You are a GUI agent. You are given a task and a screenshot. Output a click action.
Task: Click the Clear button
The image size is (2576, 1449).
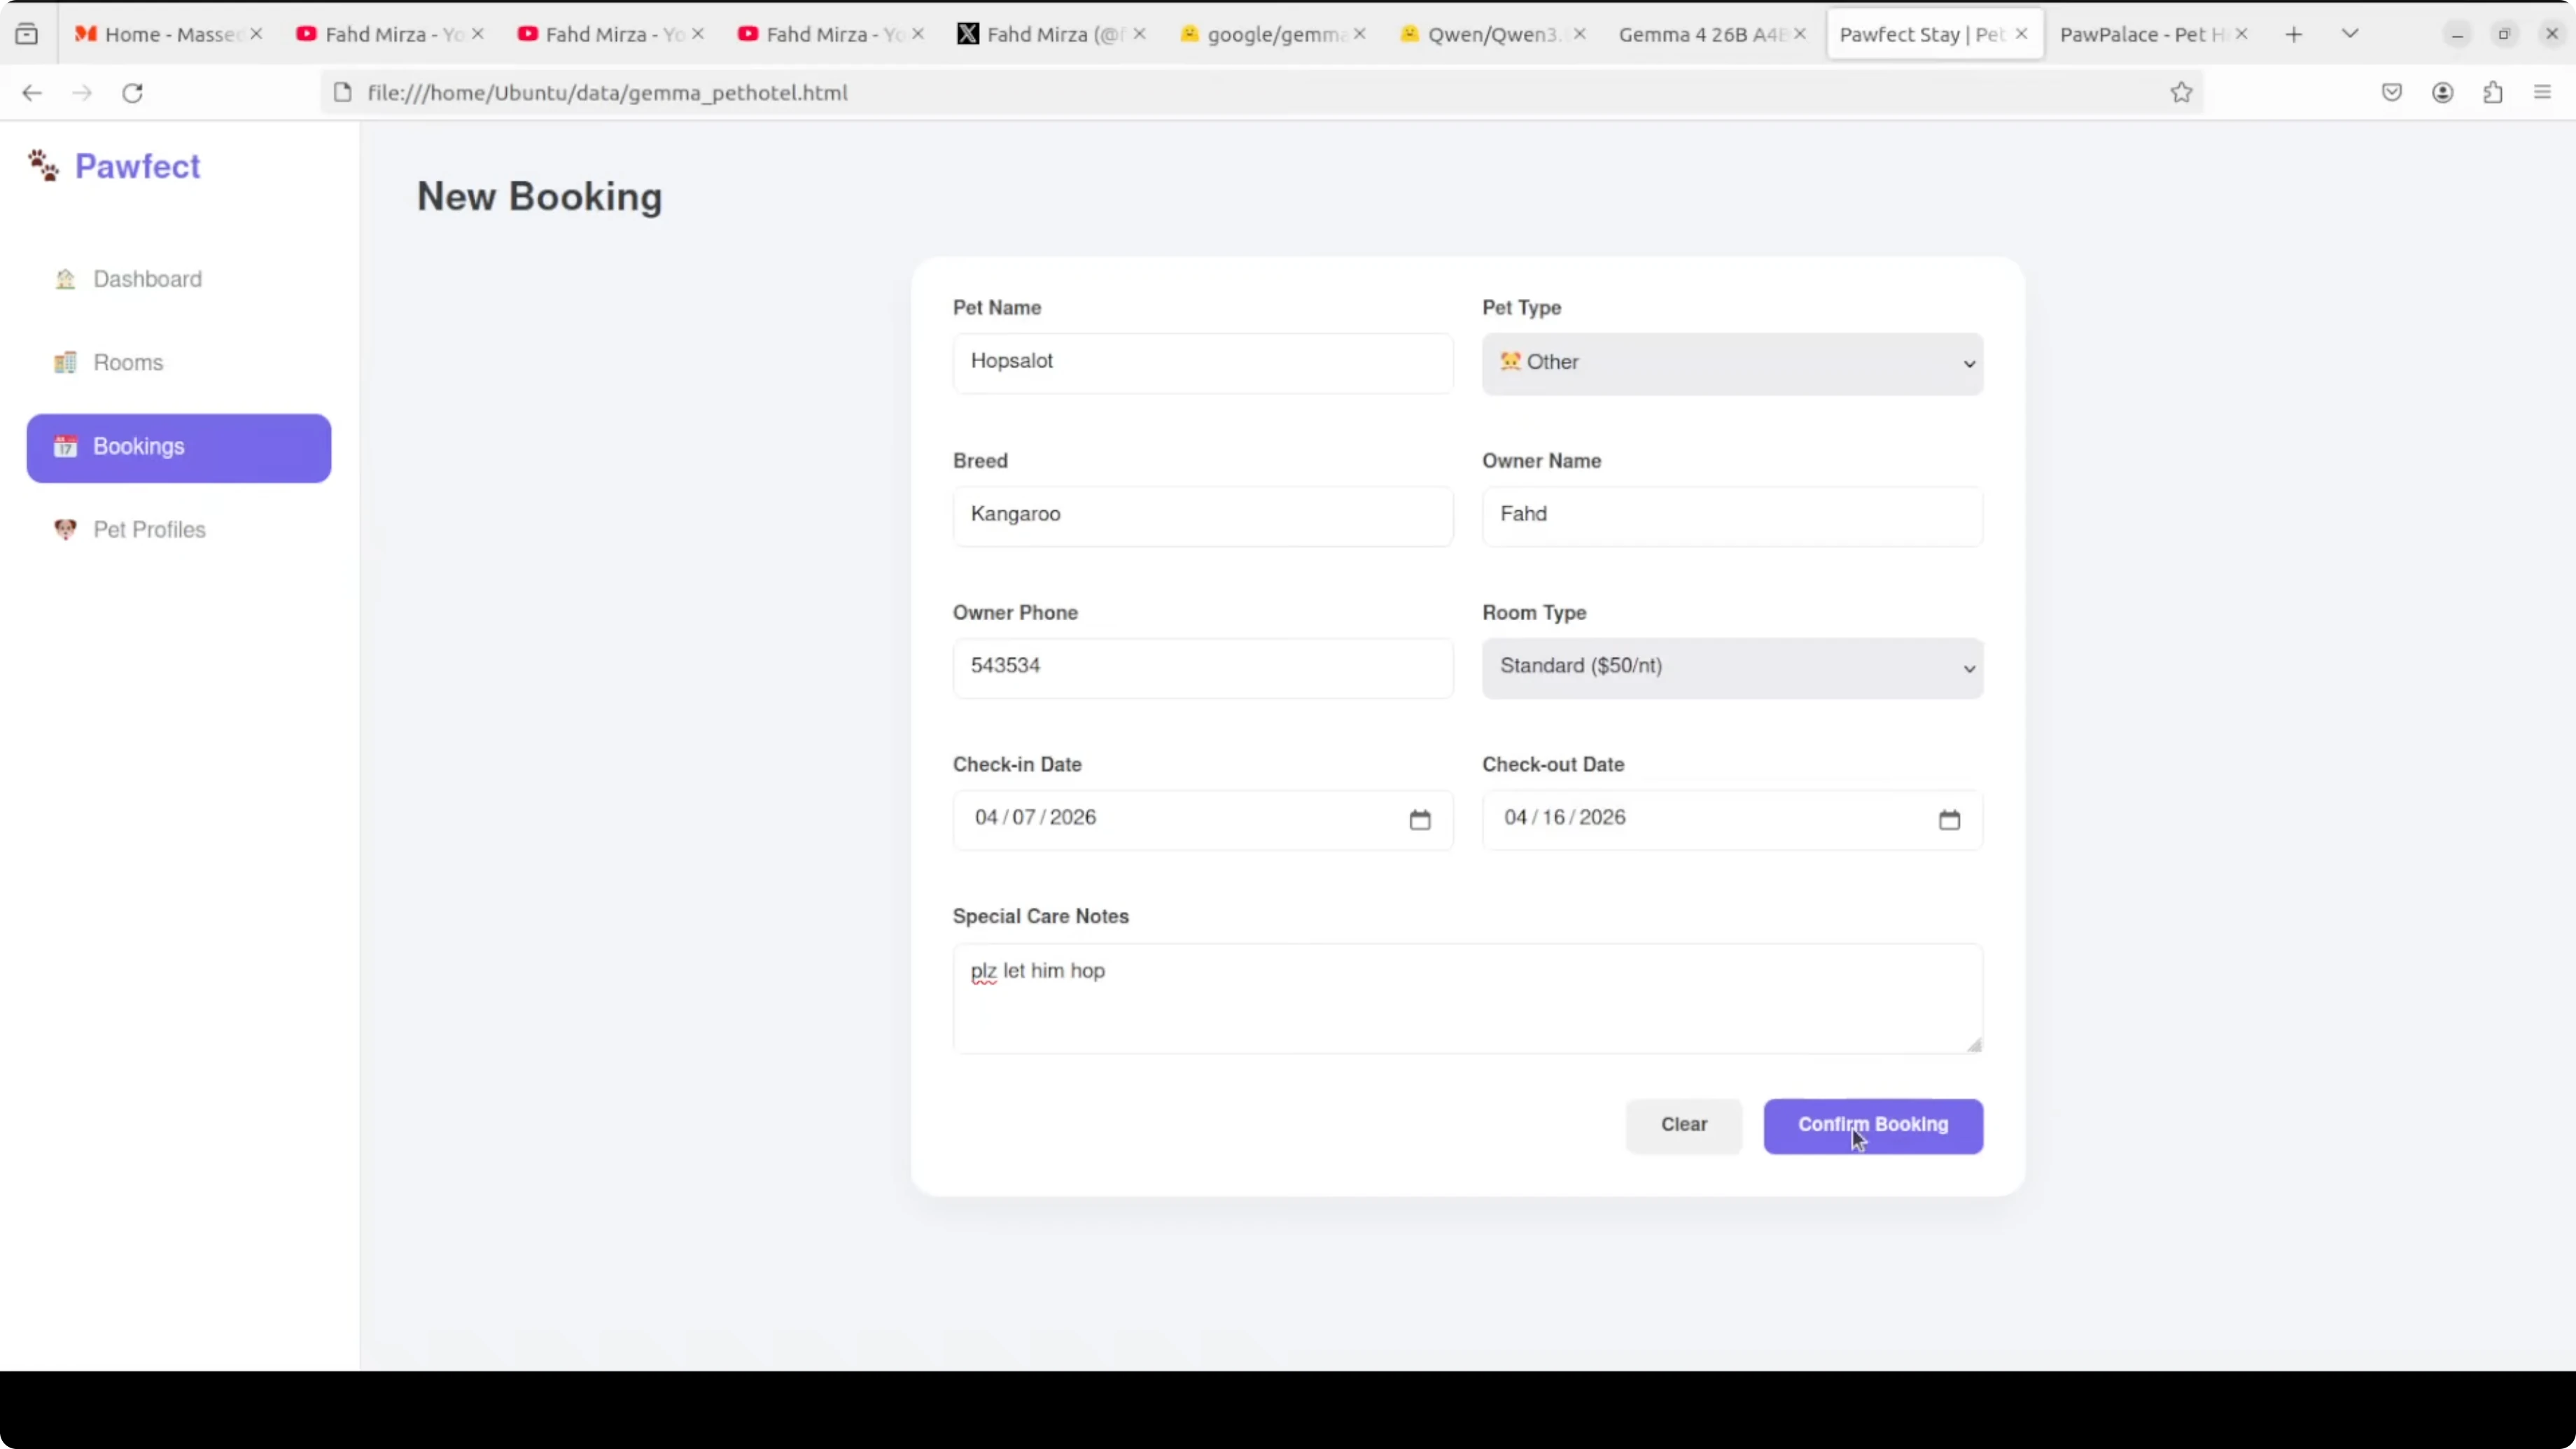pos(1683,1125)
